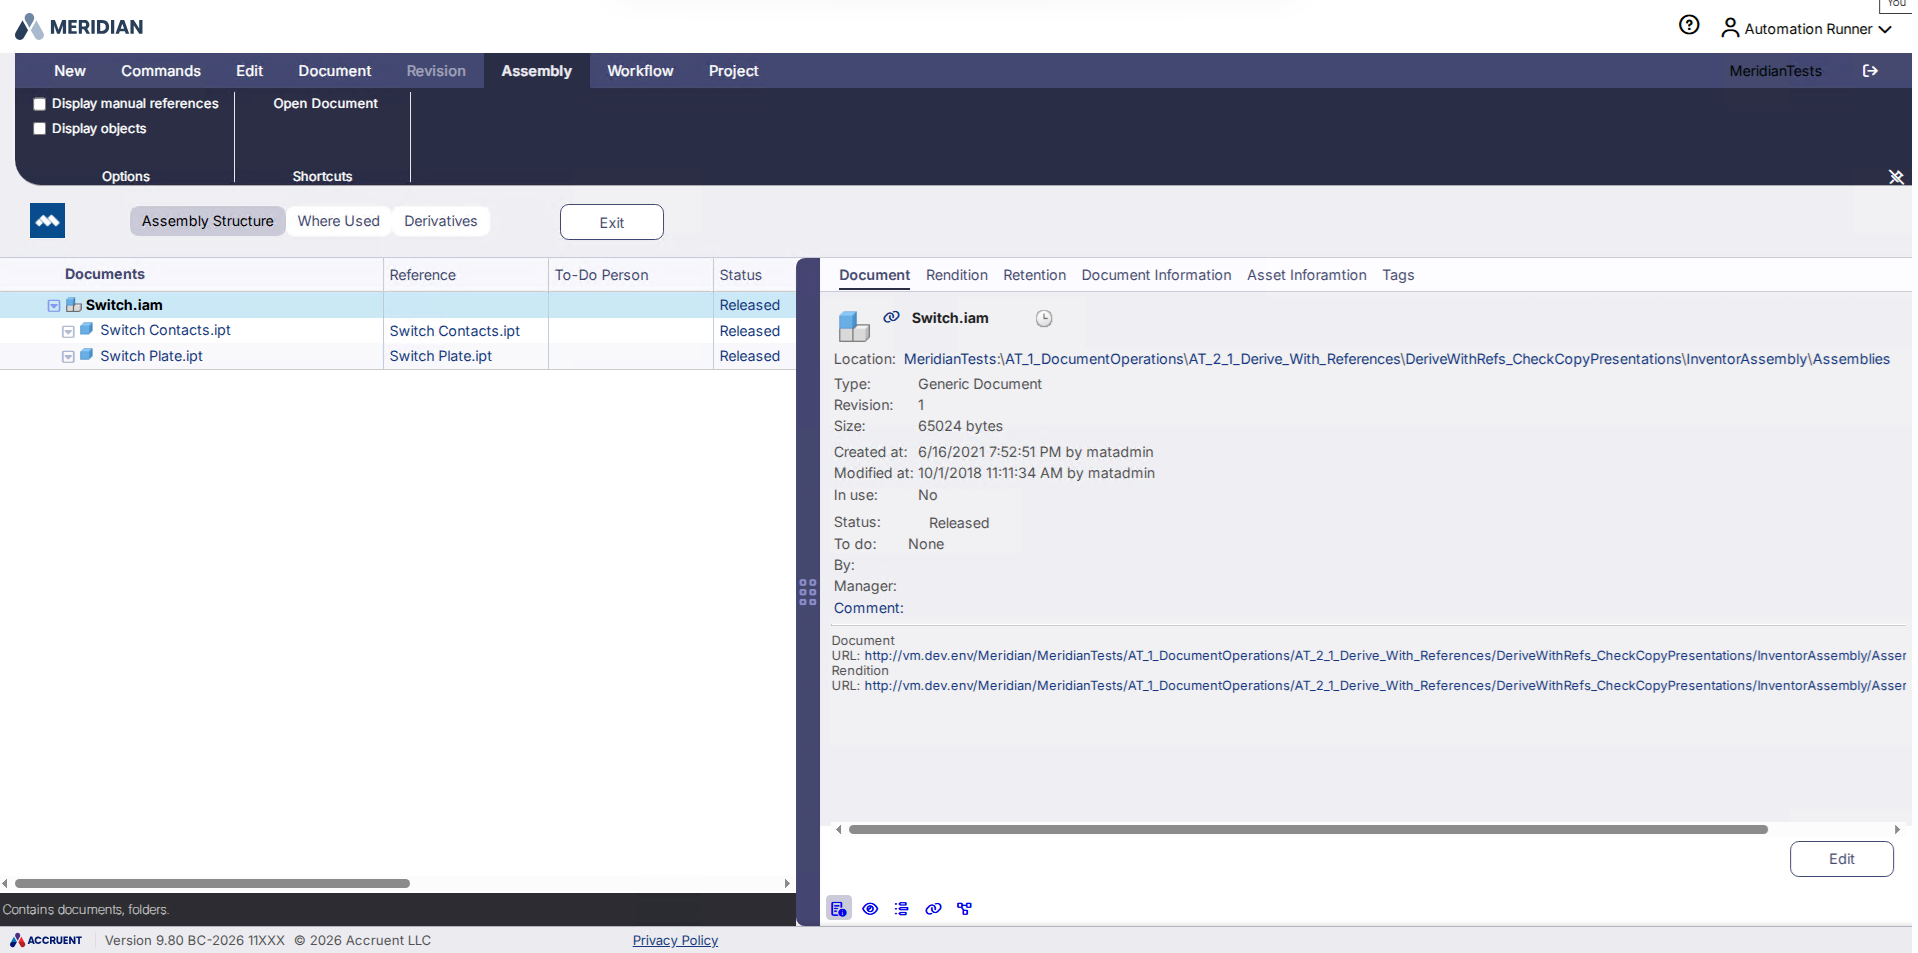Viewport: 1918px width, 953px height.
Task: Click the Switch Plate.ipt part icon
Action: click(87, 355)
